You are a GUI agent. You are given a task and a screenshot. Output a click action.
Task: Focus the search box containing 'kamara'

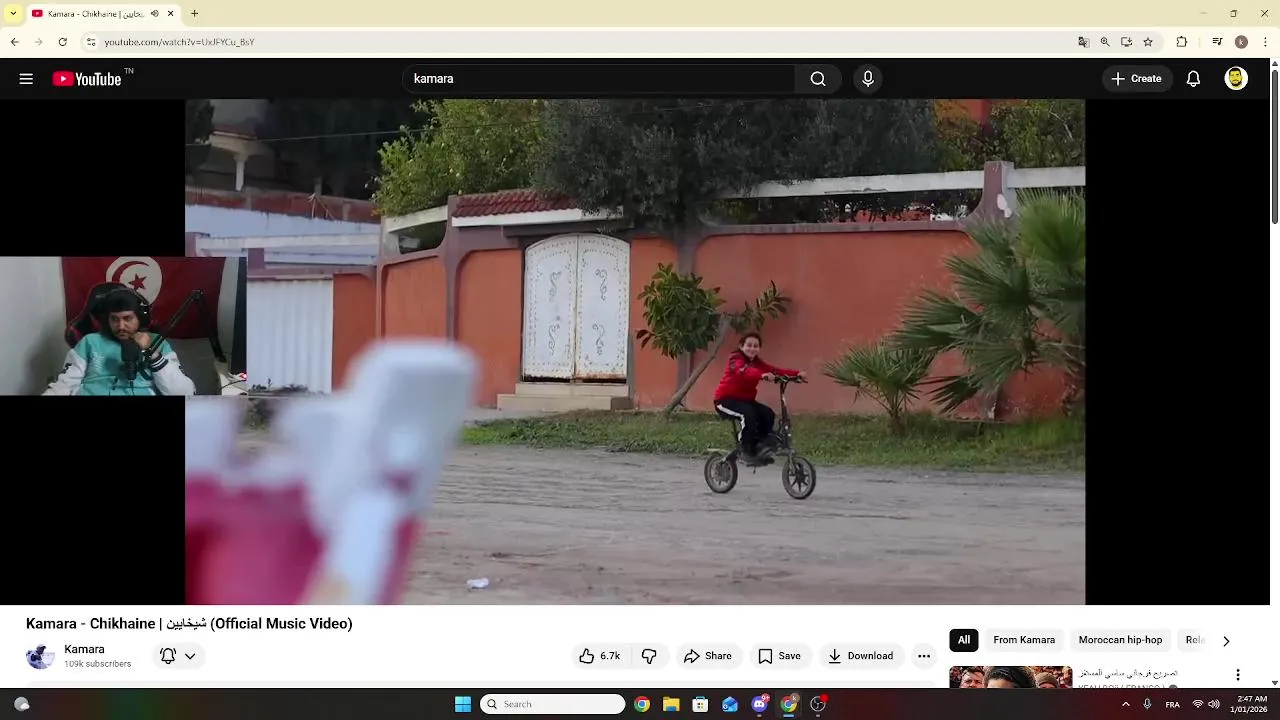click(599, 79)
